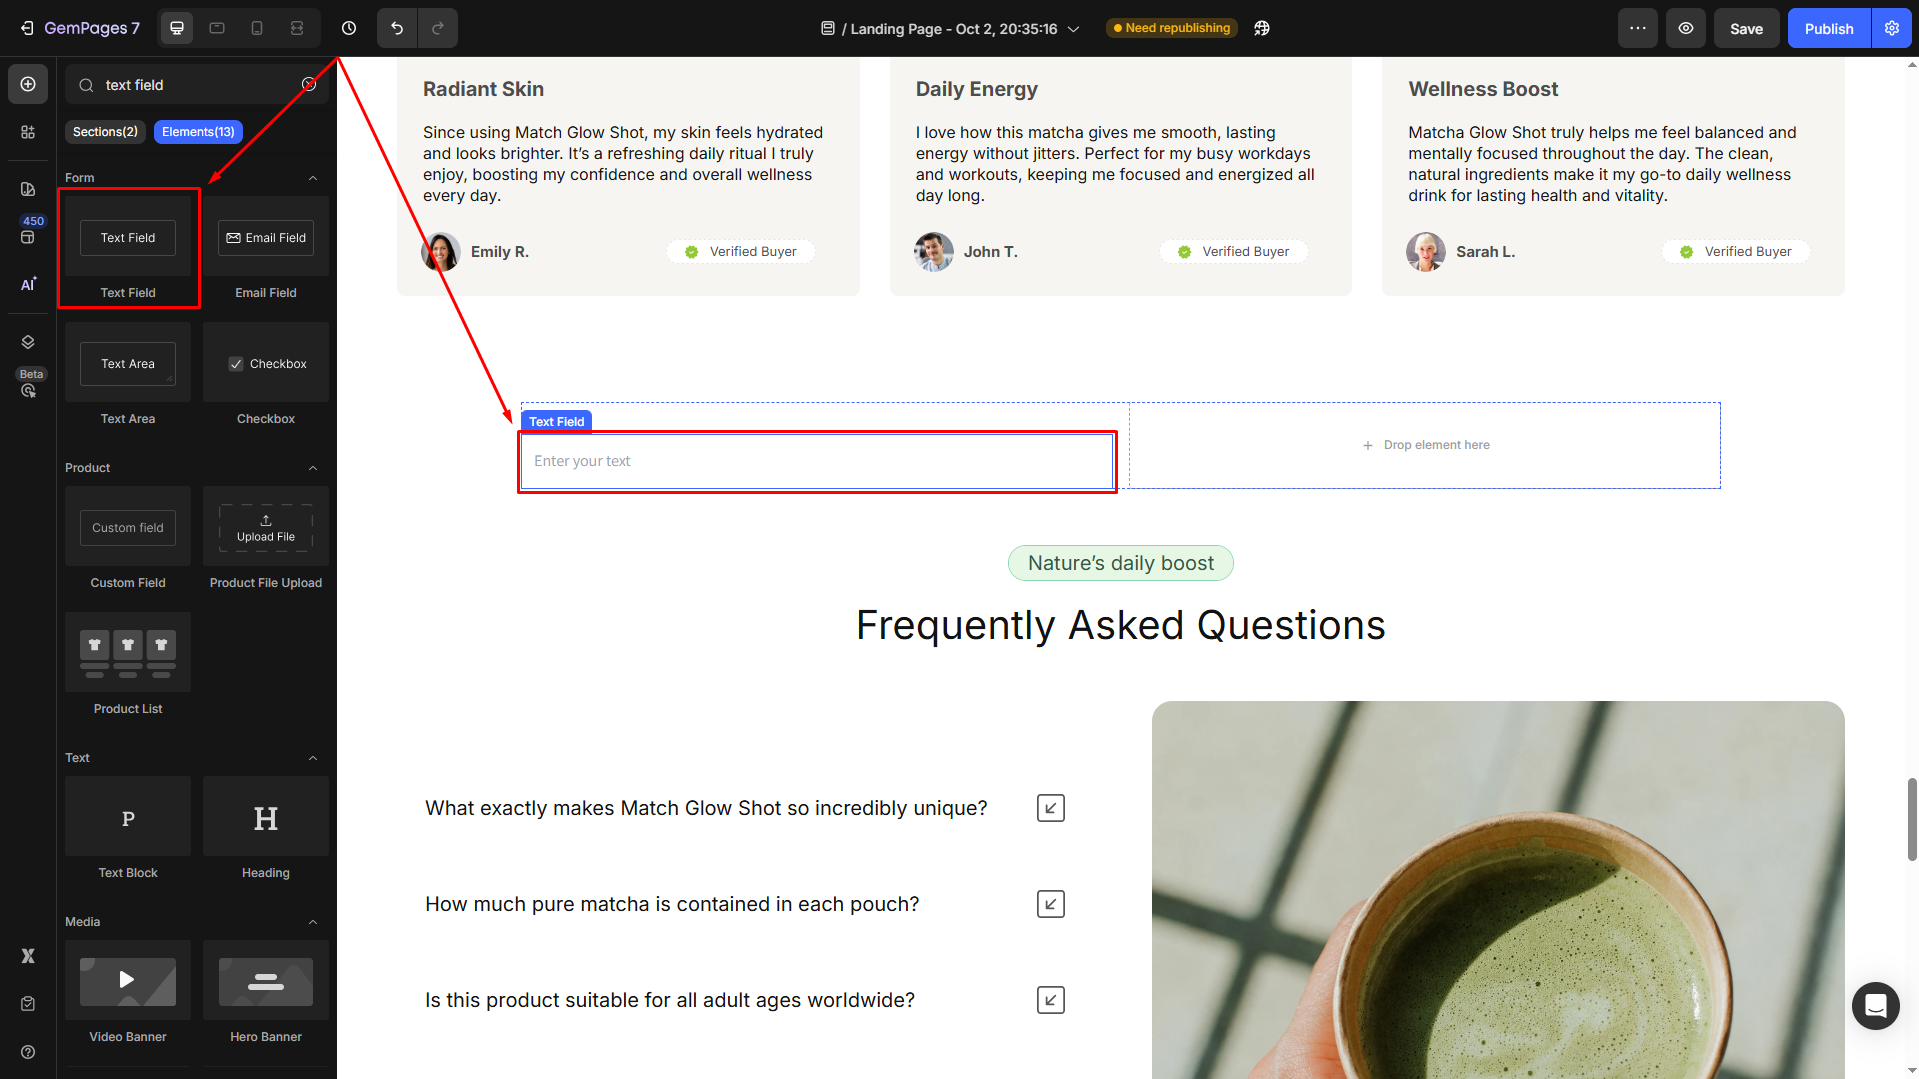Open live chat support bubble
1919x1079 pixels.
(x=1875, y=1005)
